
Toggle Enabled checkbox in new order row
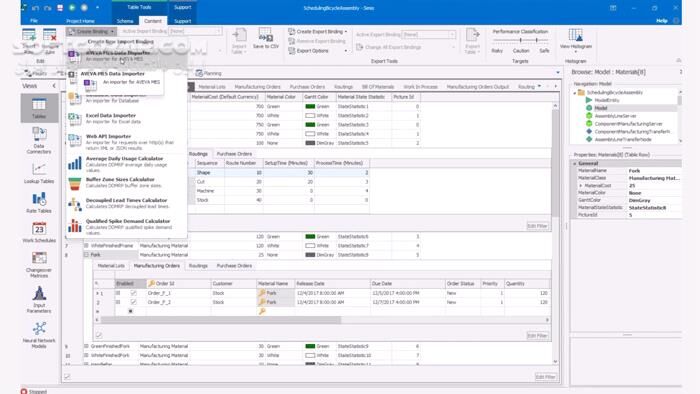tap(131, 311)
